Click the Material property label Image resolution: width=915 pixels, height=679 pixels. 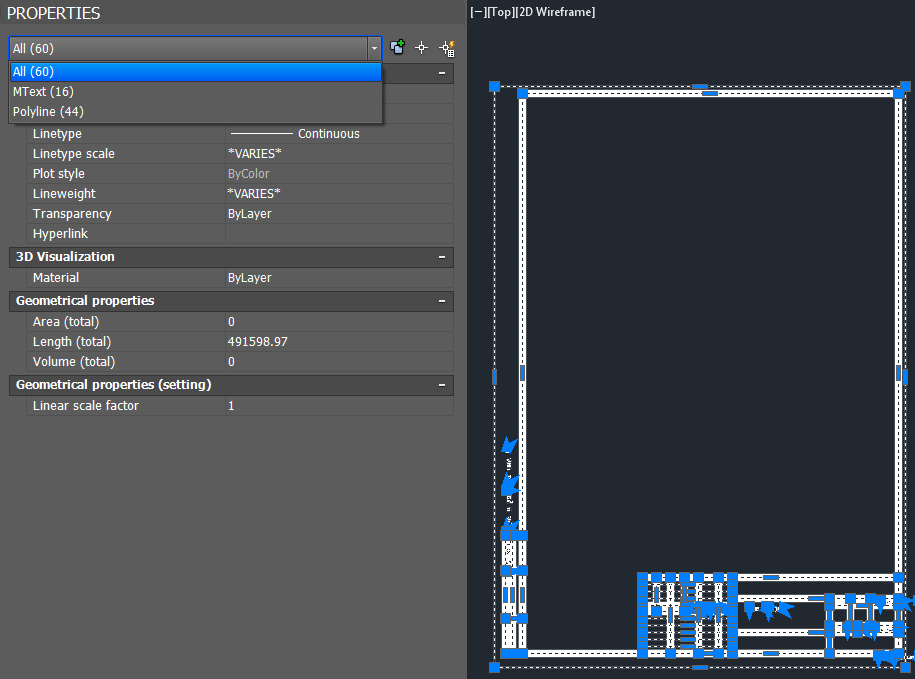pyautogui.click(x=55, y=278)
